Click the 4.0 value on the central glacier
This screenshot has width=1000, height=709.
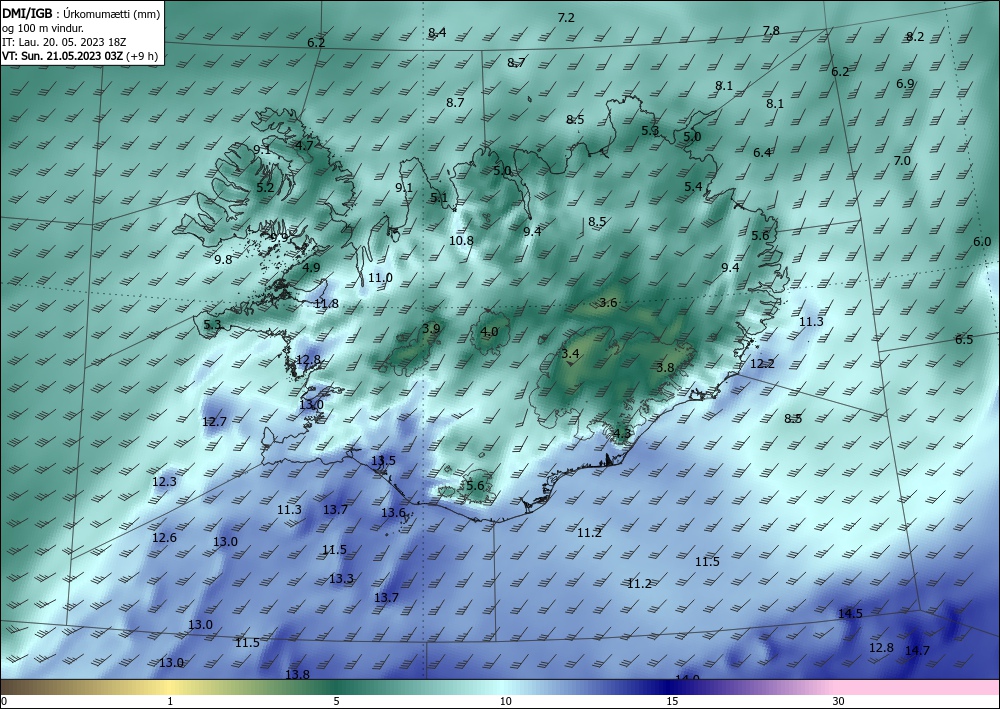[x=489, y=332]
